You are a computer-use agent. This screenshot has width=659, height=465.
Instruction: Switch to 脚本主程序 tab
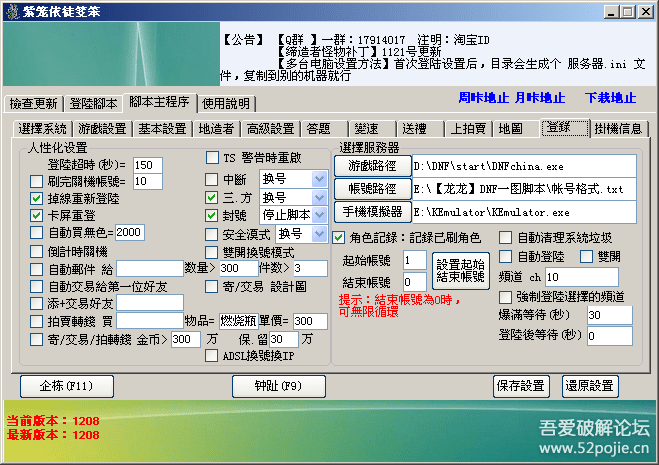(159, 102)
